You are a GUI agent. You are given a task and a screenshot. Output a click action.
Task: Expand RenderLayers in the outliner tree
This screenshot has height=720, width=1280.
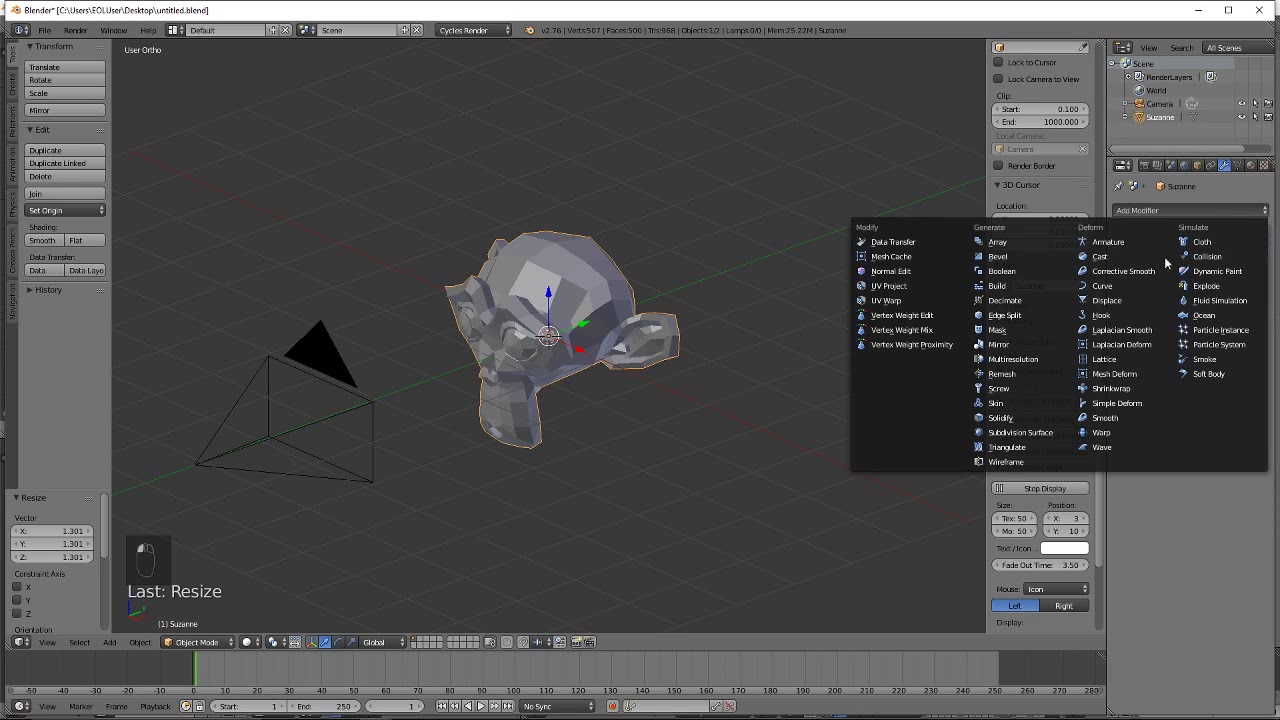[1128, 77]
